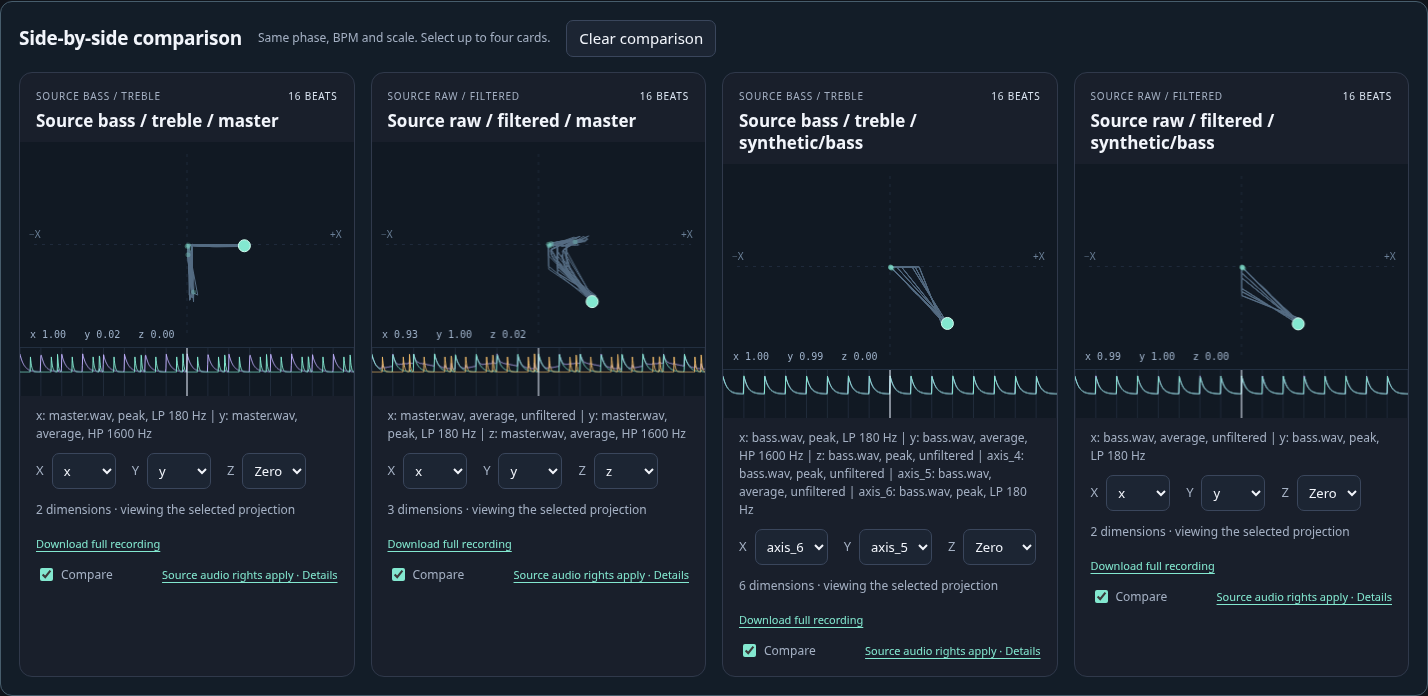Open Y axis dropdown on bass / treble / master card
1428x696 pixels.
(x=179, y=471)
